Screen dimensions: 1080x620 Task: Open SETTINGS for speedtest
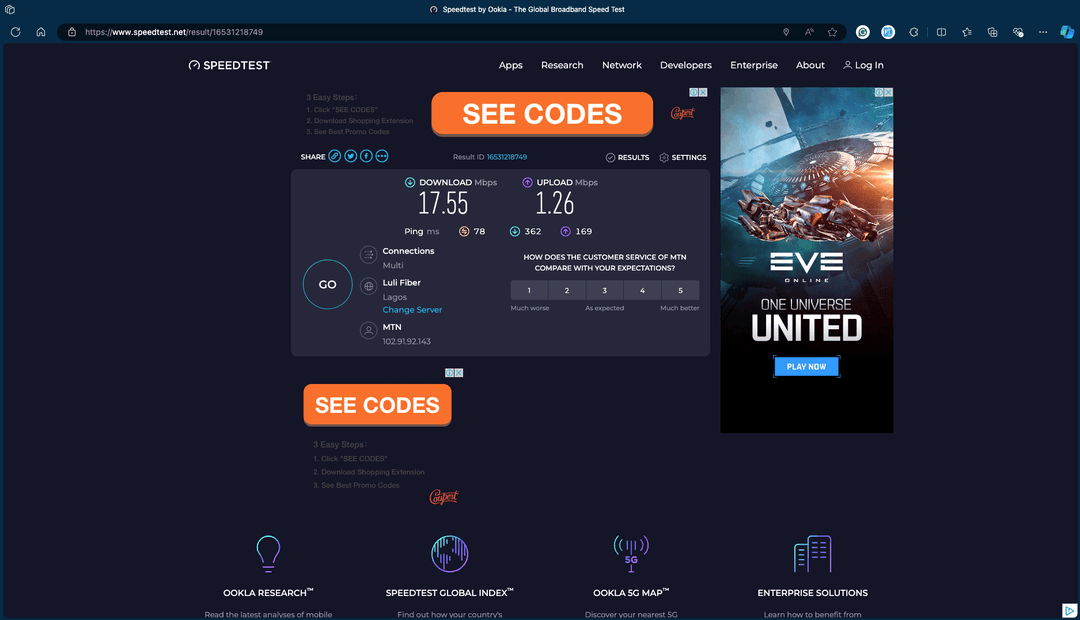click(683, 157)
